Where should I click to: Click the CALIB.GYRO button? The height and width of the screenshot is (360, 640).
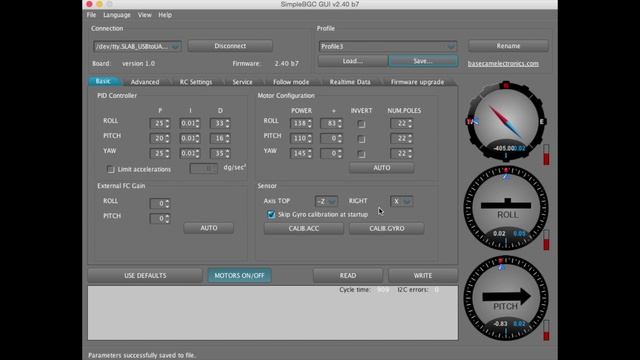click(x=387, y=228)
